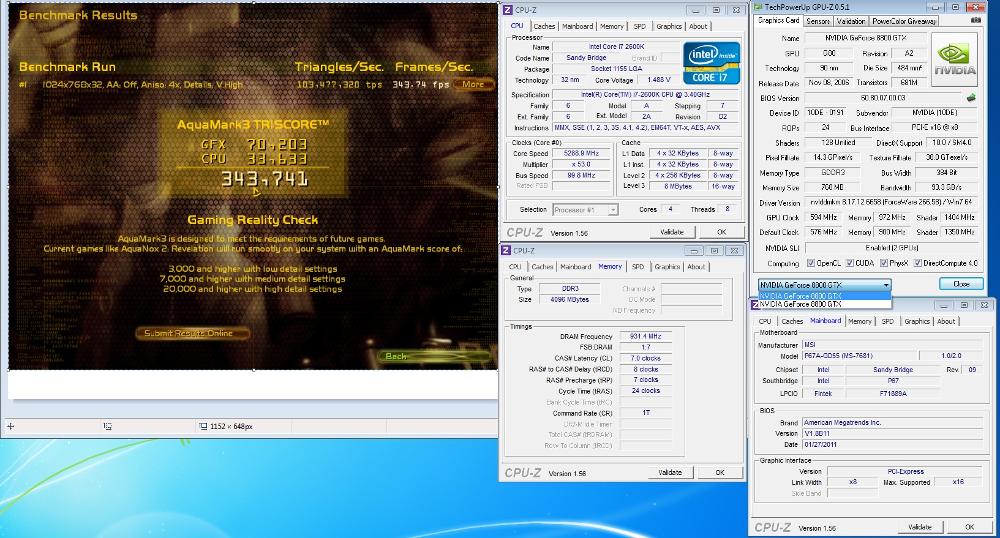Open Memory tab in the CPU-Z Mainboard window
Screen dimensions: 1000x538
860,321
